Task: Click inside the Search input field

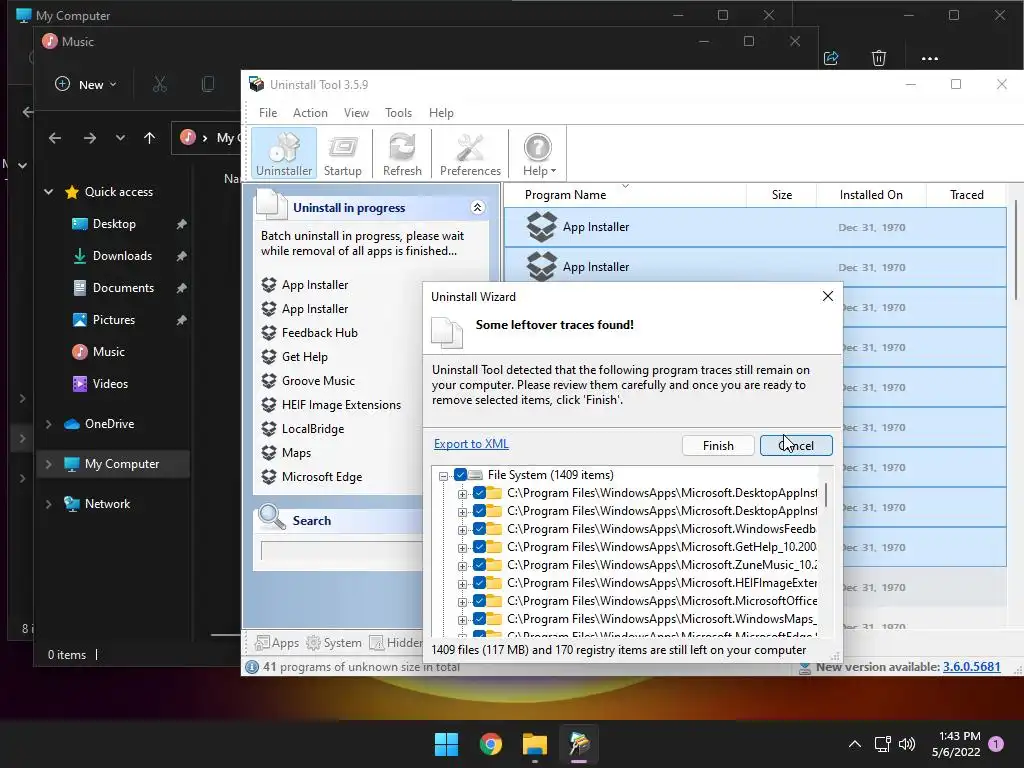Action: (342, 551)
